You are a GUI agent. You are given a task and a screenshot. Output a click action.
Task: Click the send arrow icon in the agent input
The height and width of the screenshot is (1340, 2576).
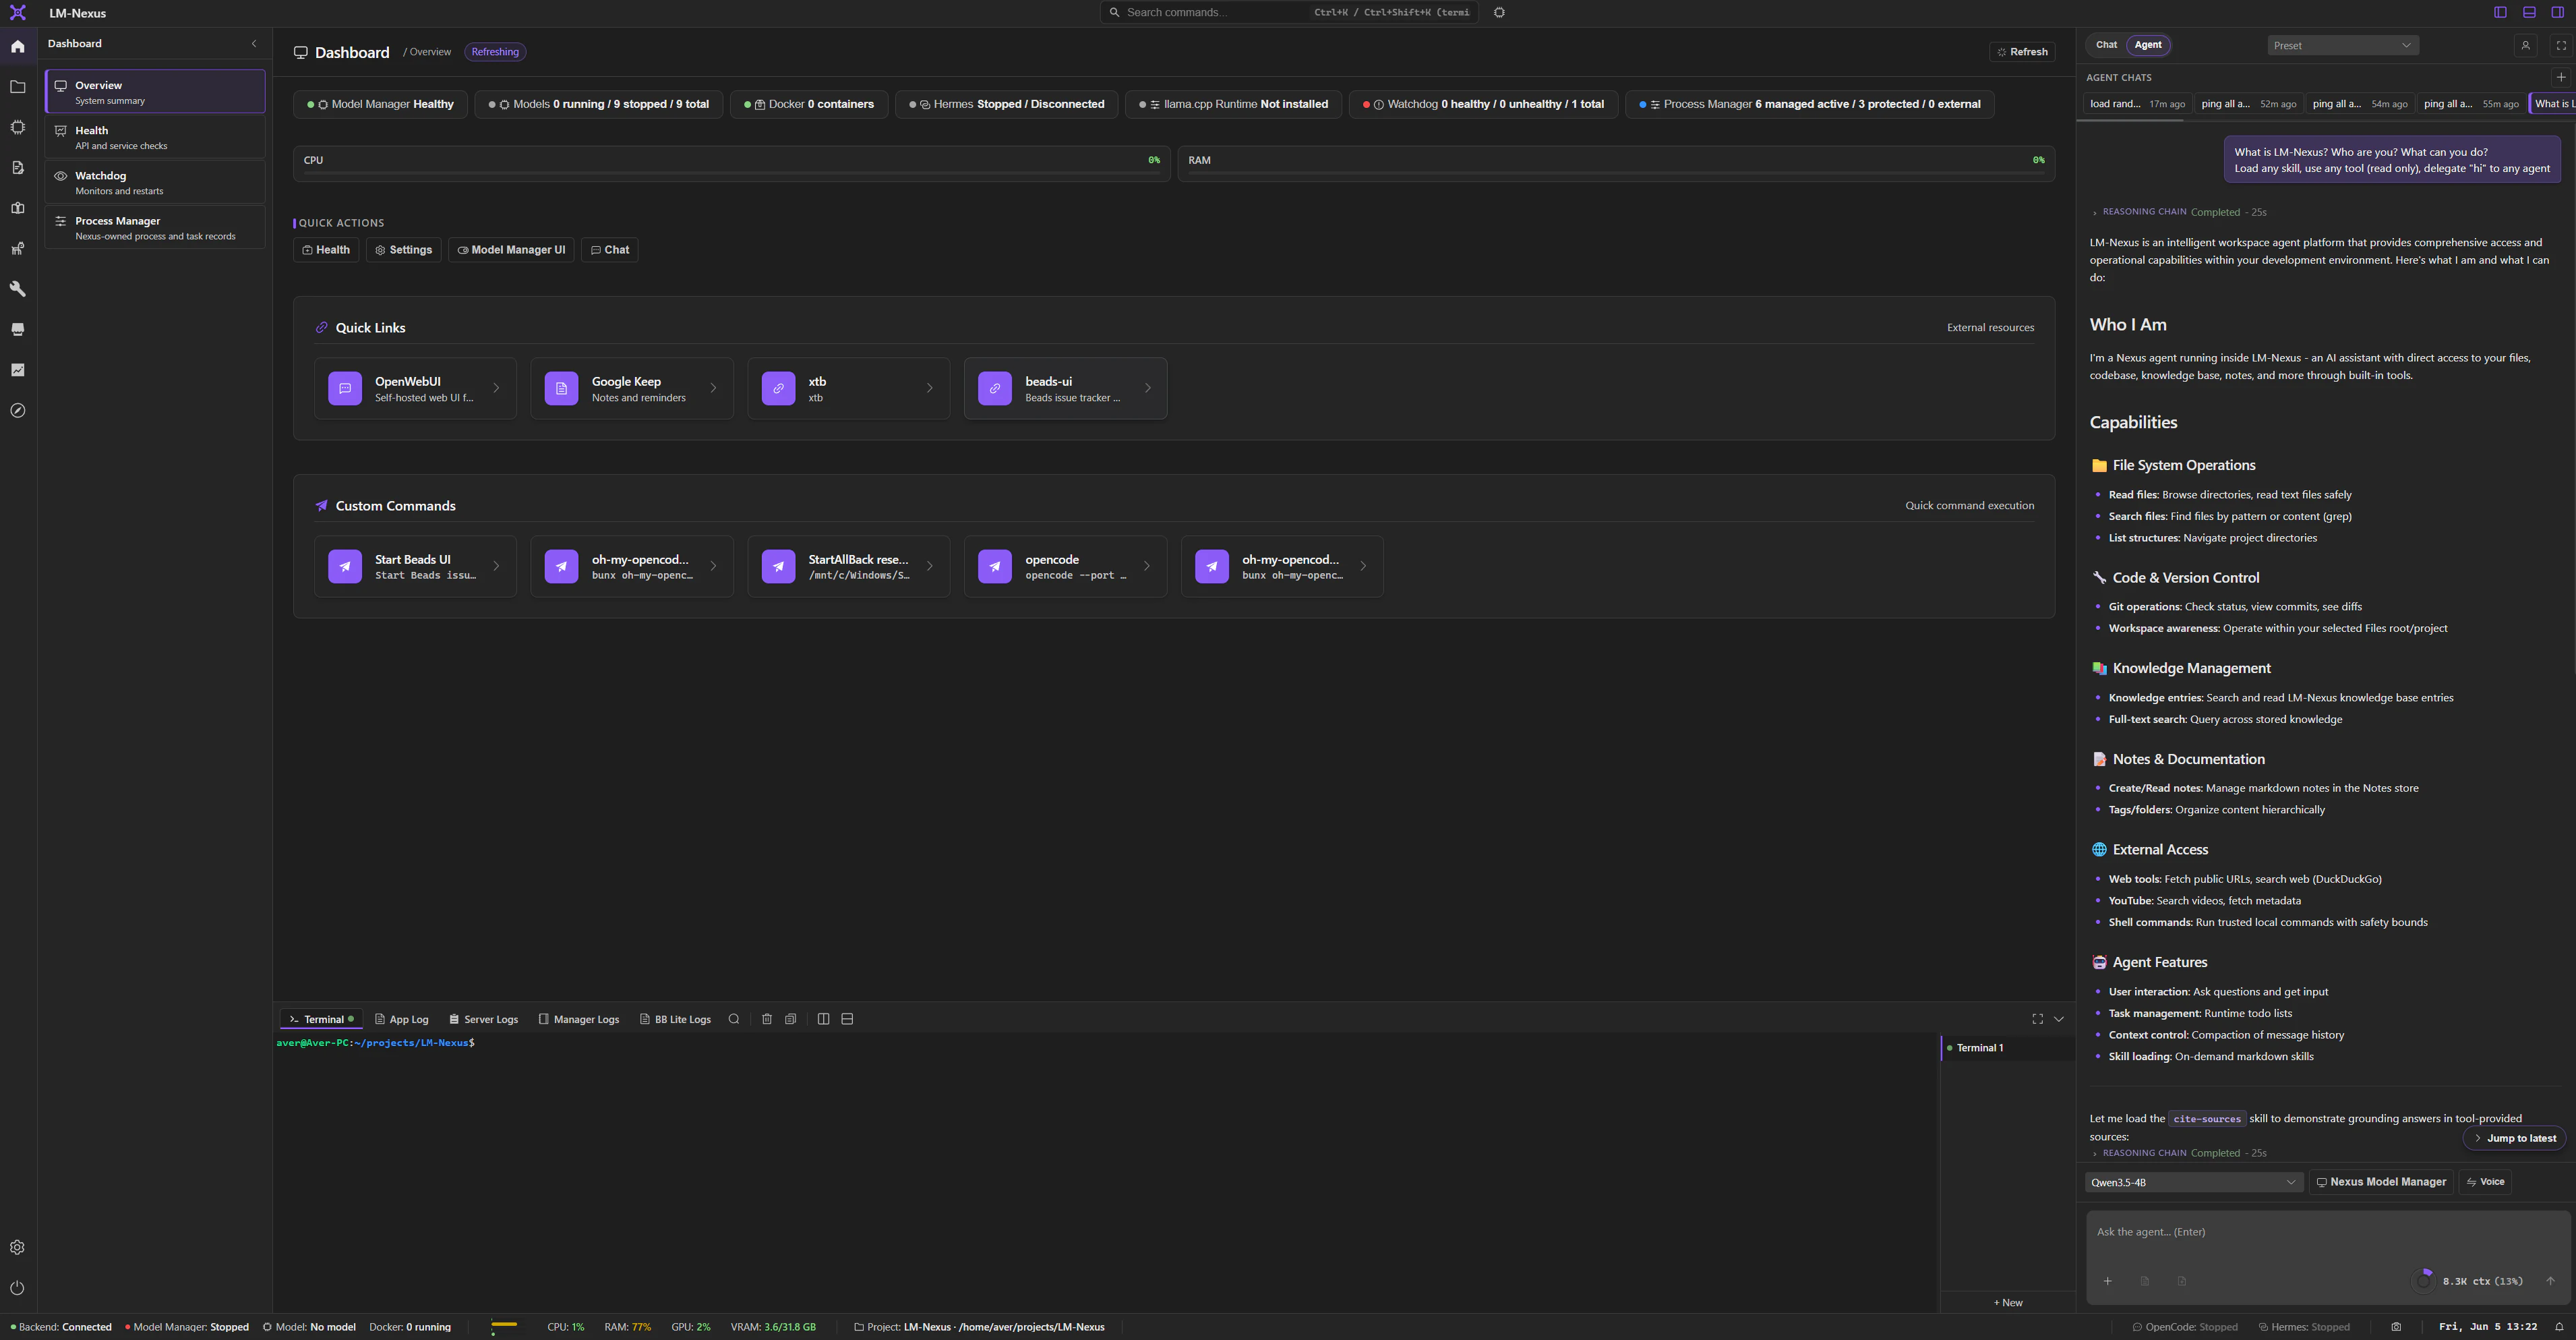click(x=2550, y=1281)
